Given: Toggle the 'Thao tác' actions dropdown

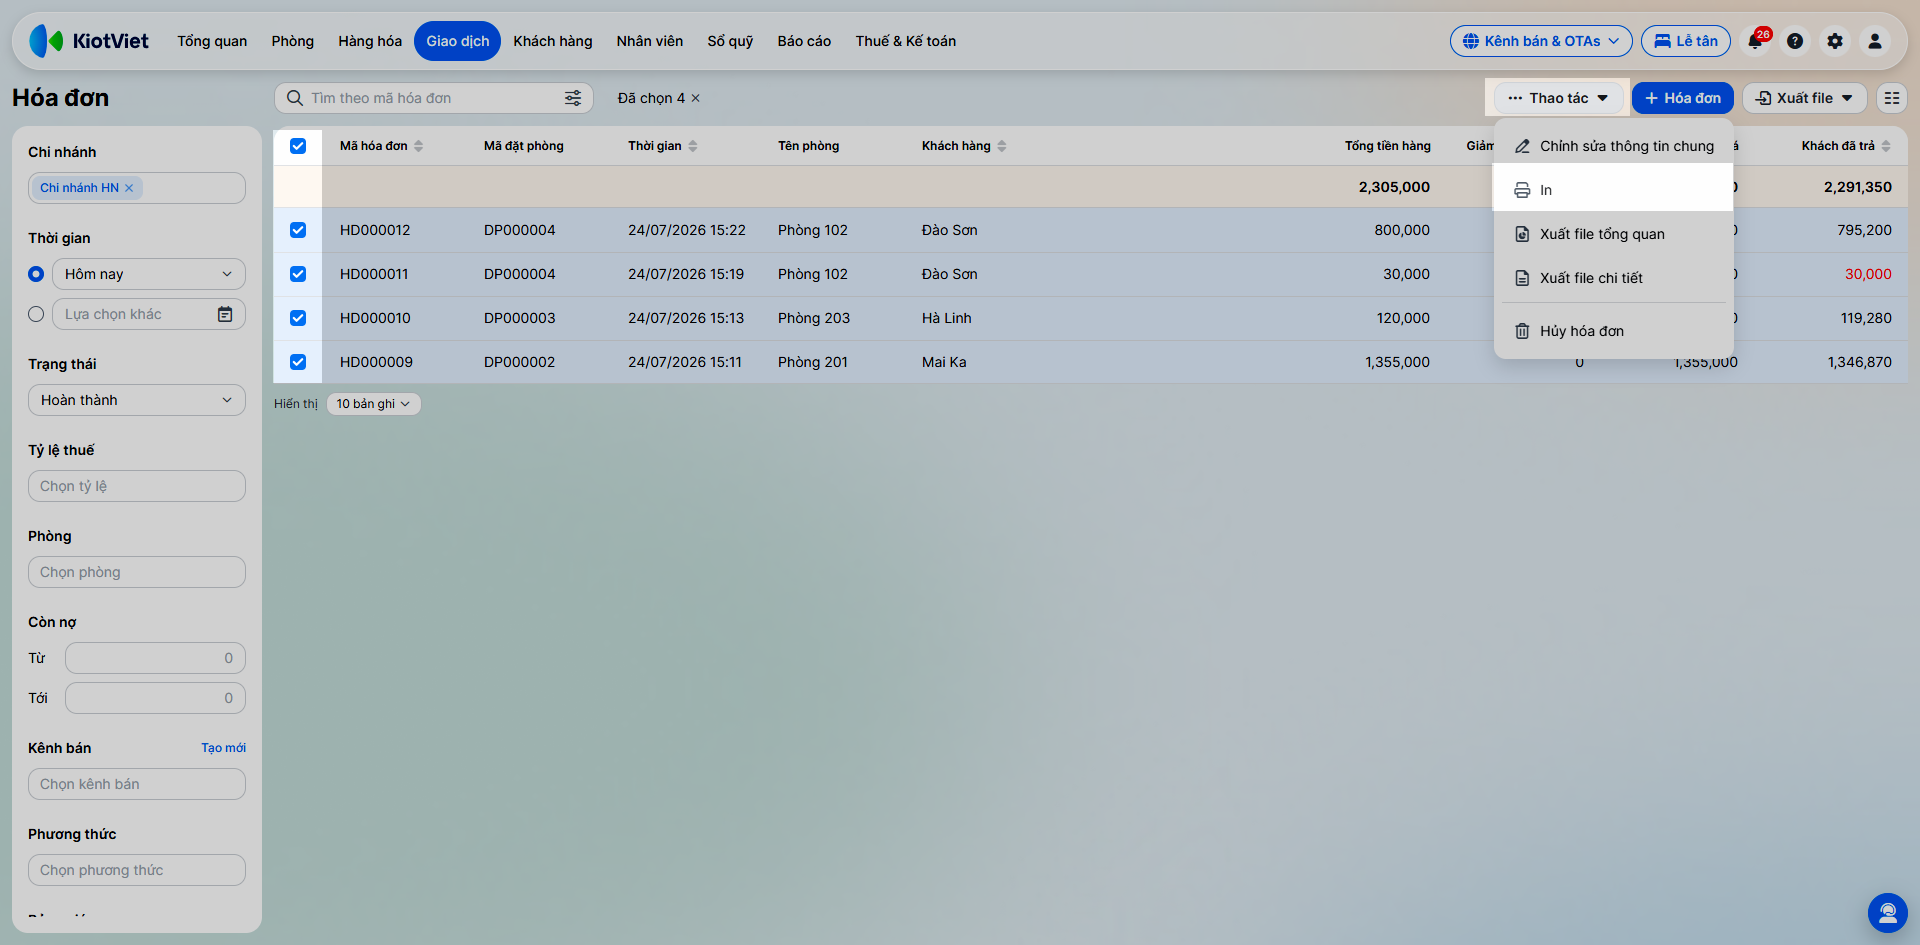Looking at the screenshot, I should (1558, 98).
